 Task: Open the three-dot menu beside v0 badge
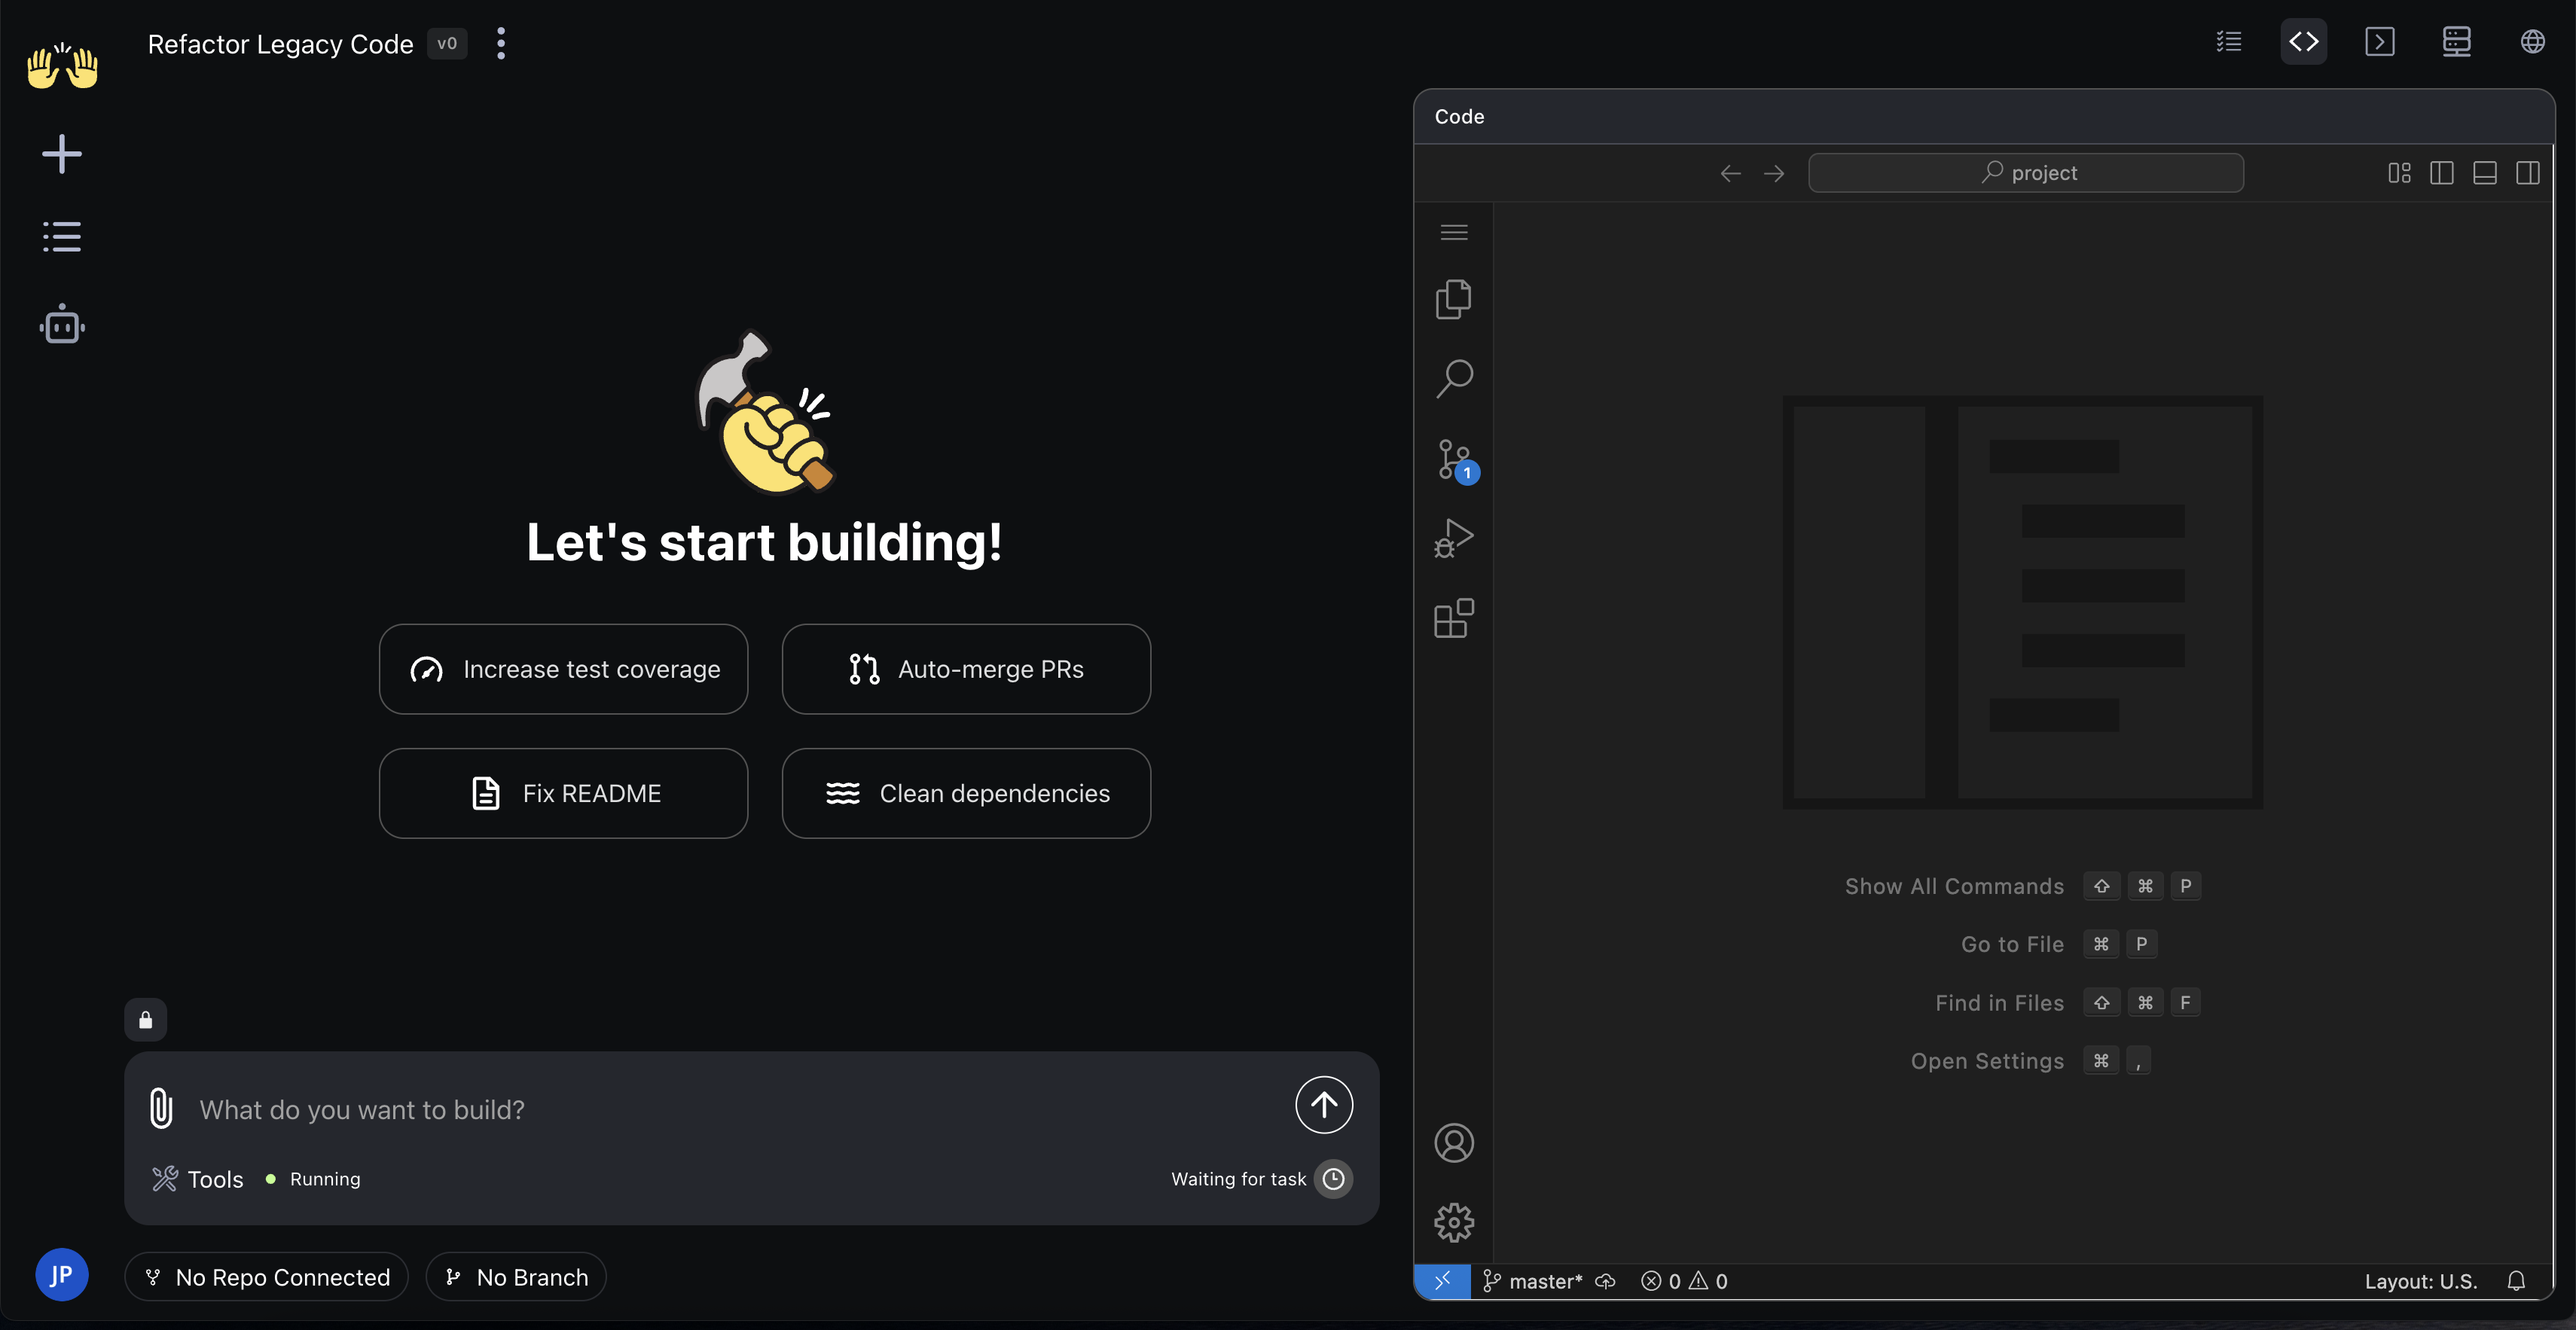pos(501,43)
